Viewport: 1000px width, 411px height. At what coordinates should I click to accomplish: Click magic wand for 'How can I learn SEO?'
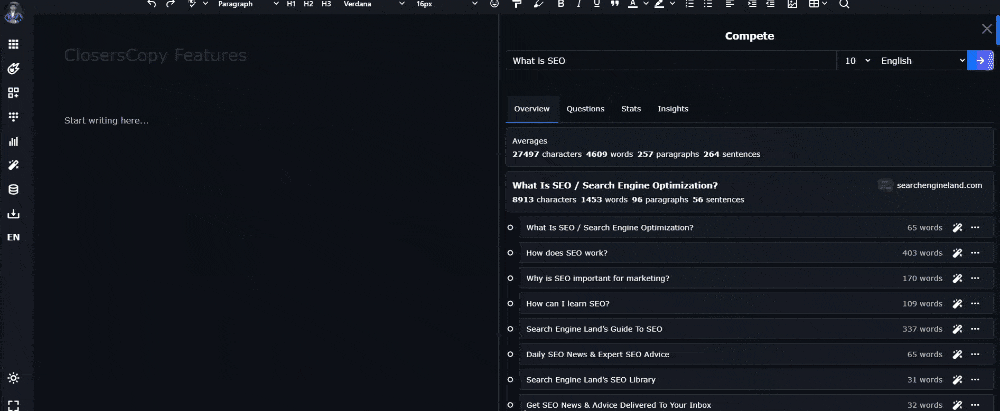(957, 304)
